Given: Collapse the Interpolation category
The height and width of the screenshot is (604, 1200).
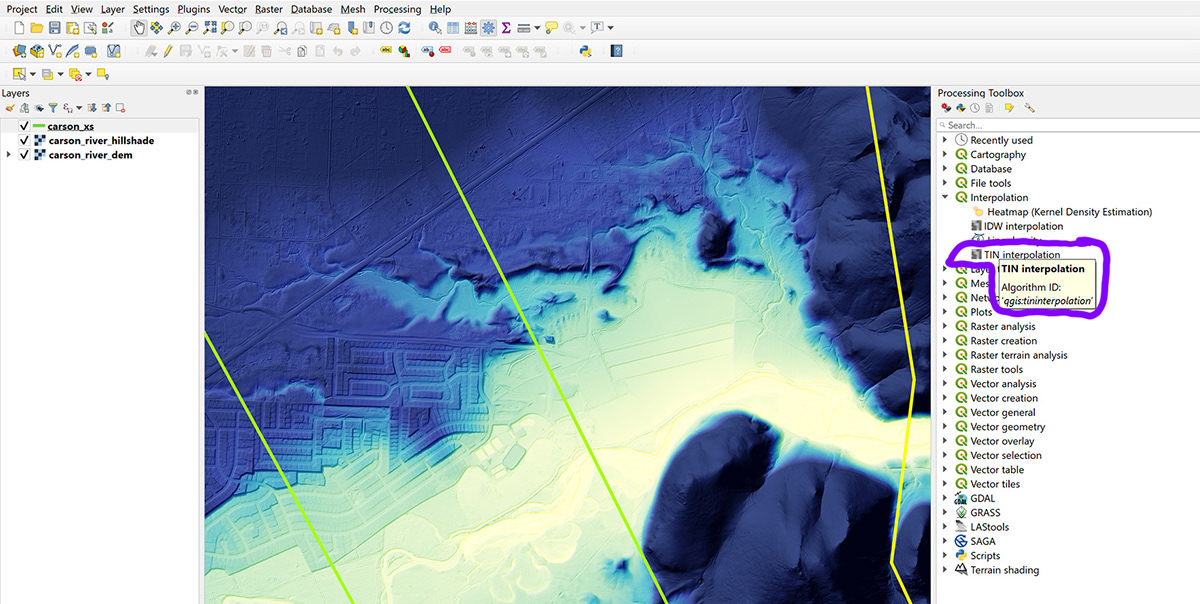Looking at the screenshot, I should click(x=945, y=197).
